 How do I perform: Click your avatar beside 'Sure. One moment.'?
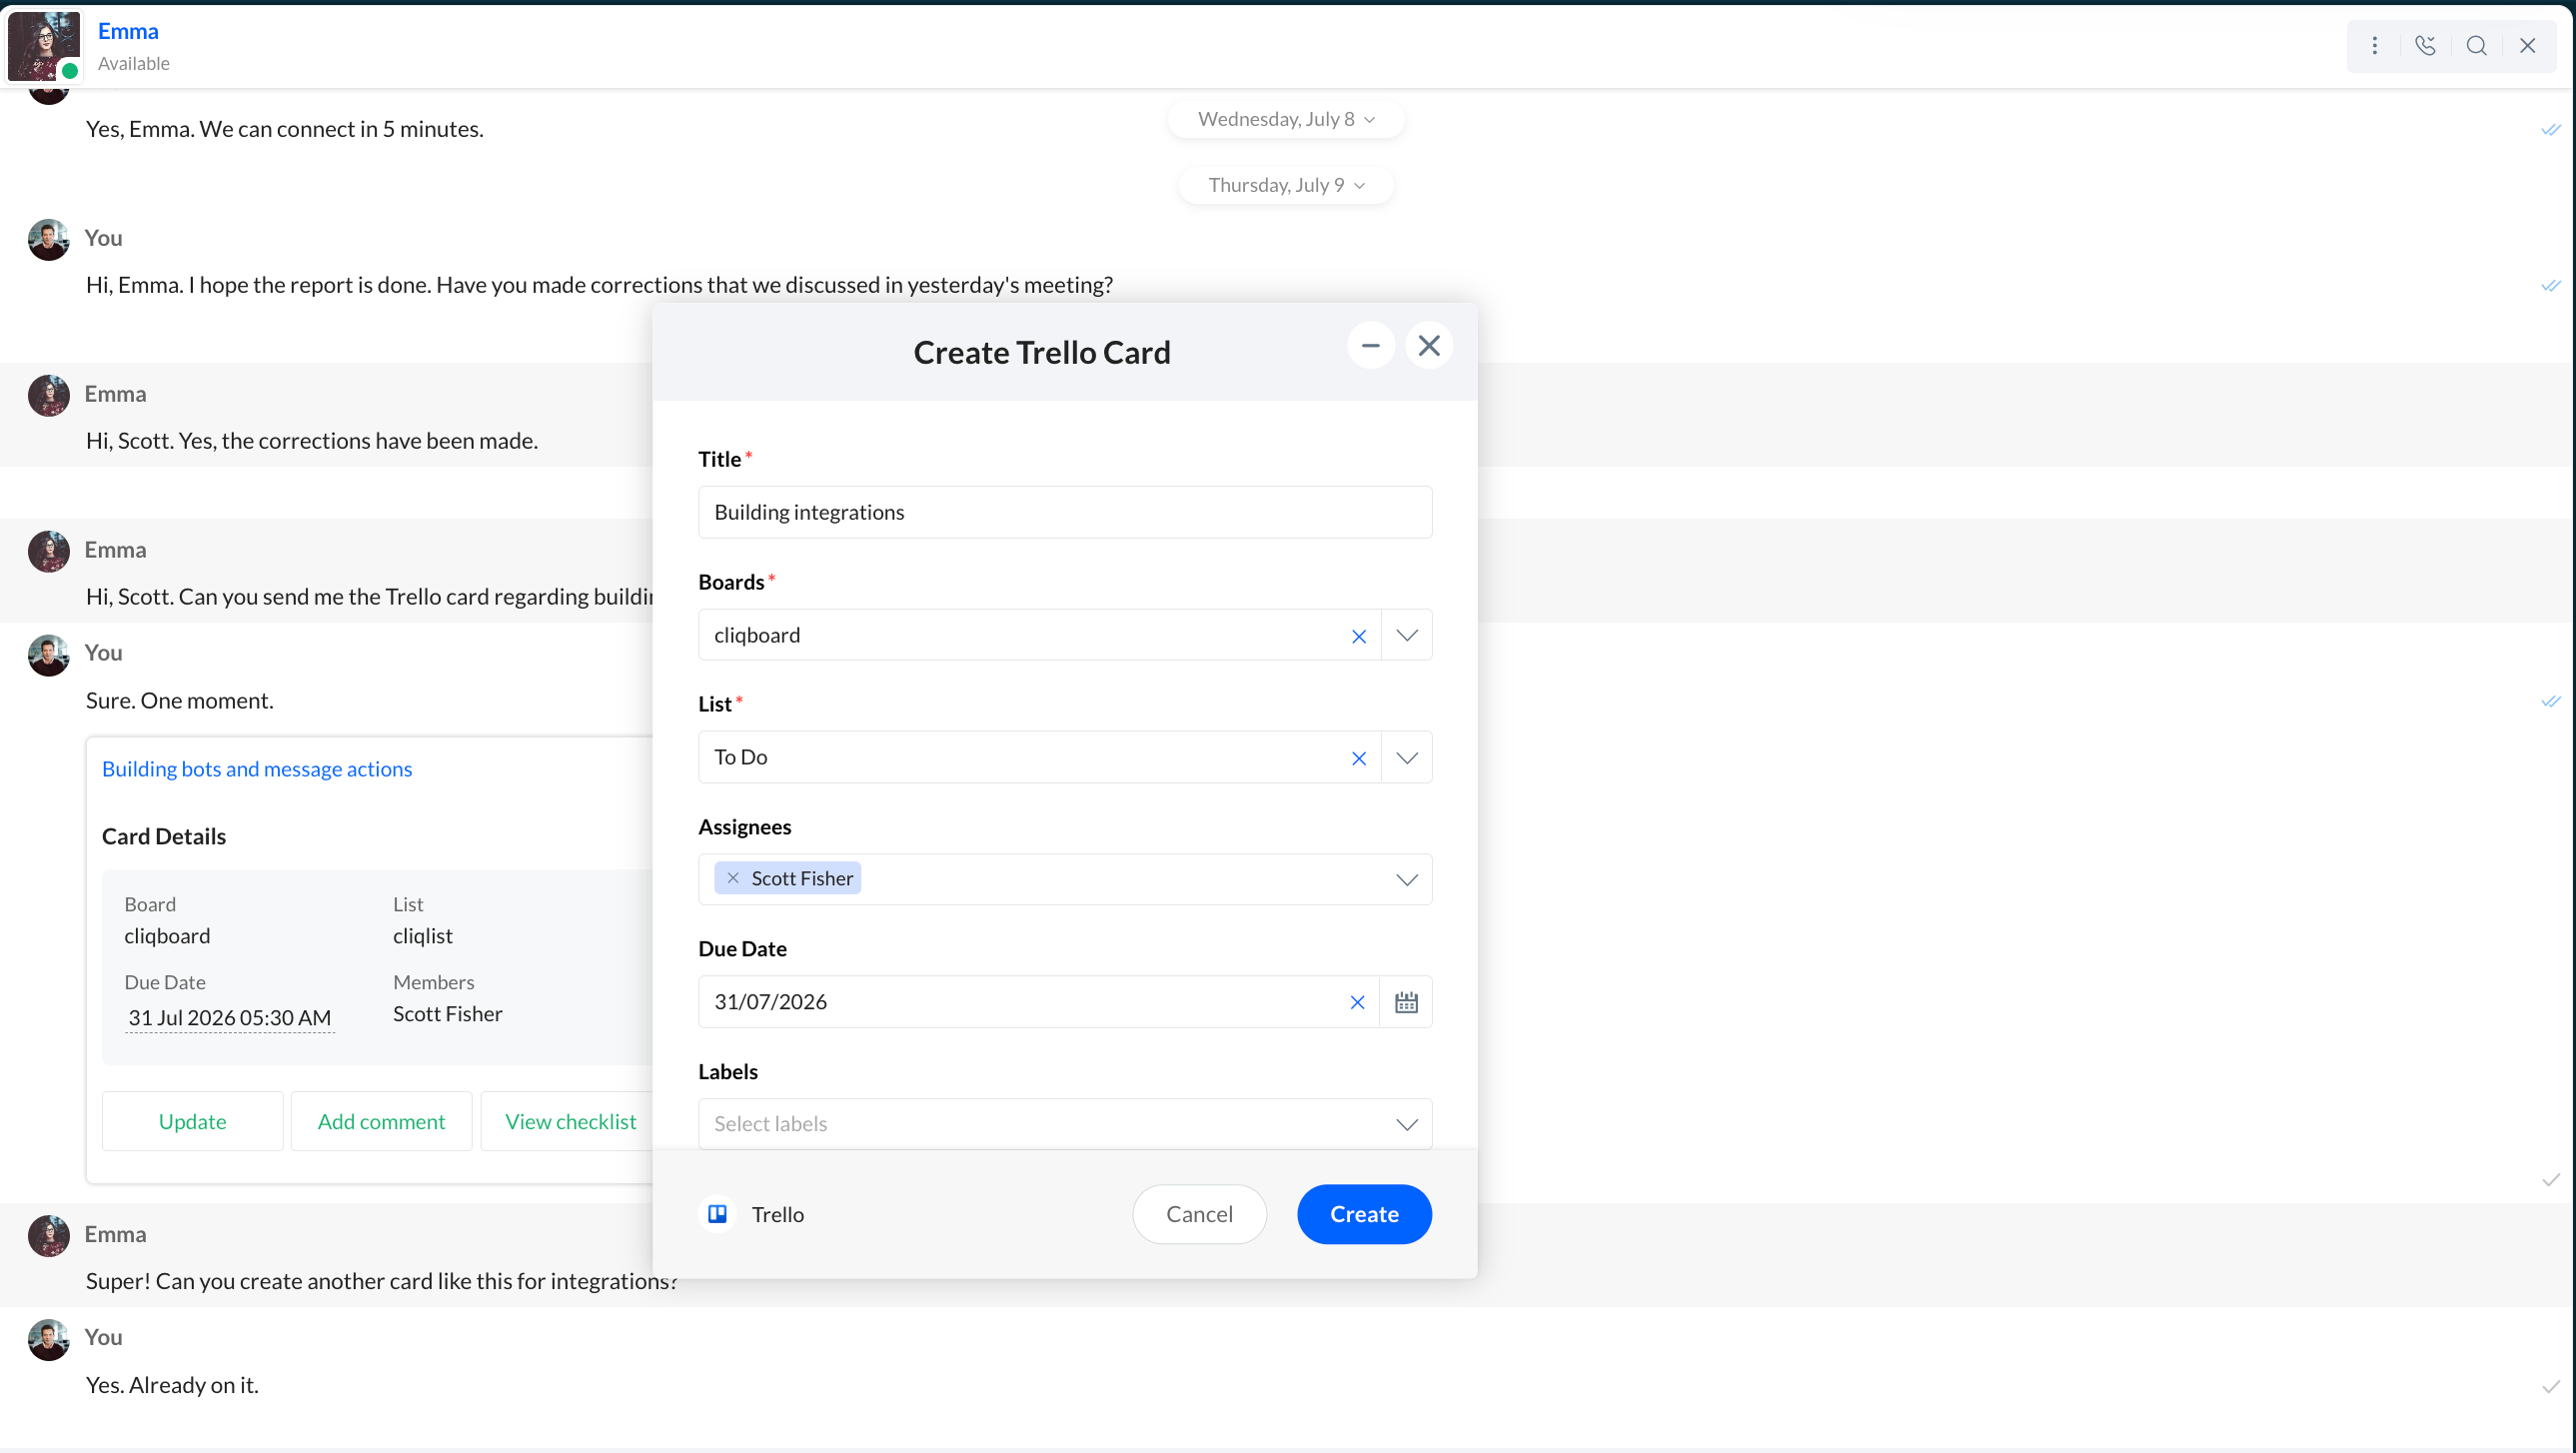point(48,655)
